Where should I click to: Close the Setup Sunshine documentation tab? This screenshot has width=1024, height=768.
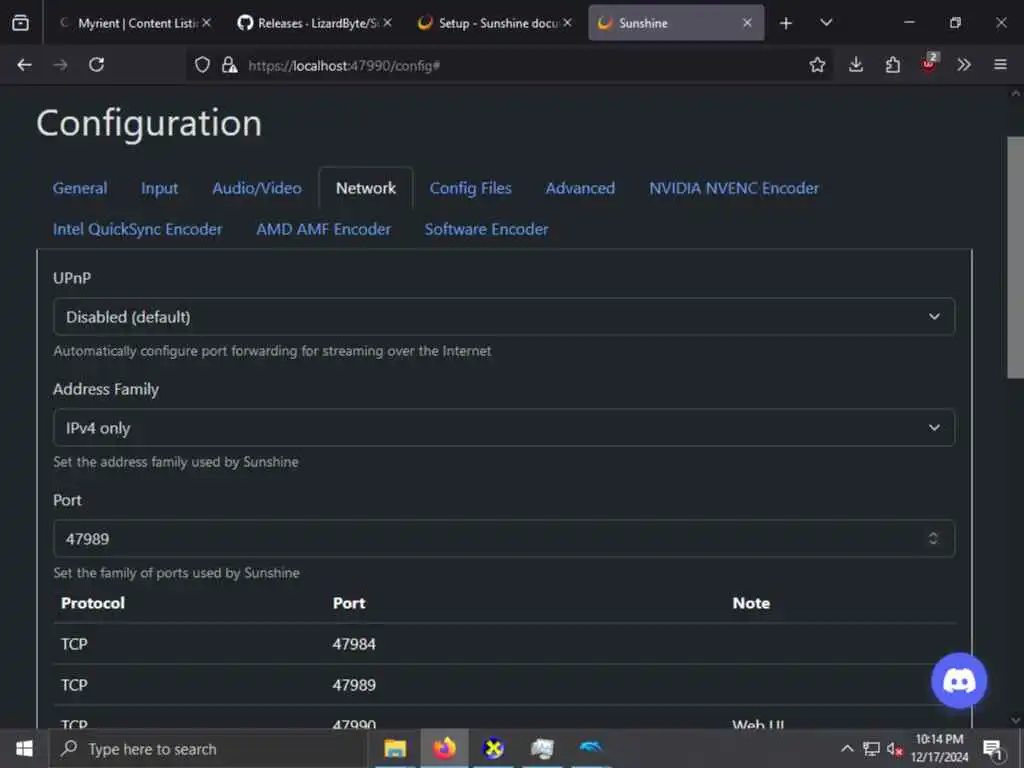click(568, 23)
